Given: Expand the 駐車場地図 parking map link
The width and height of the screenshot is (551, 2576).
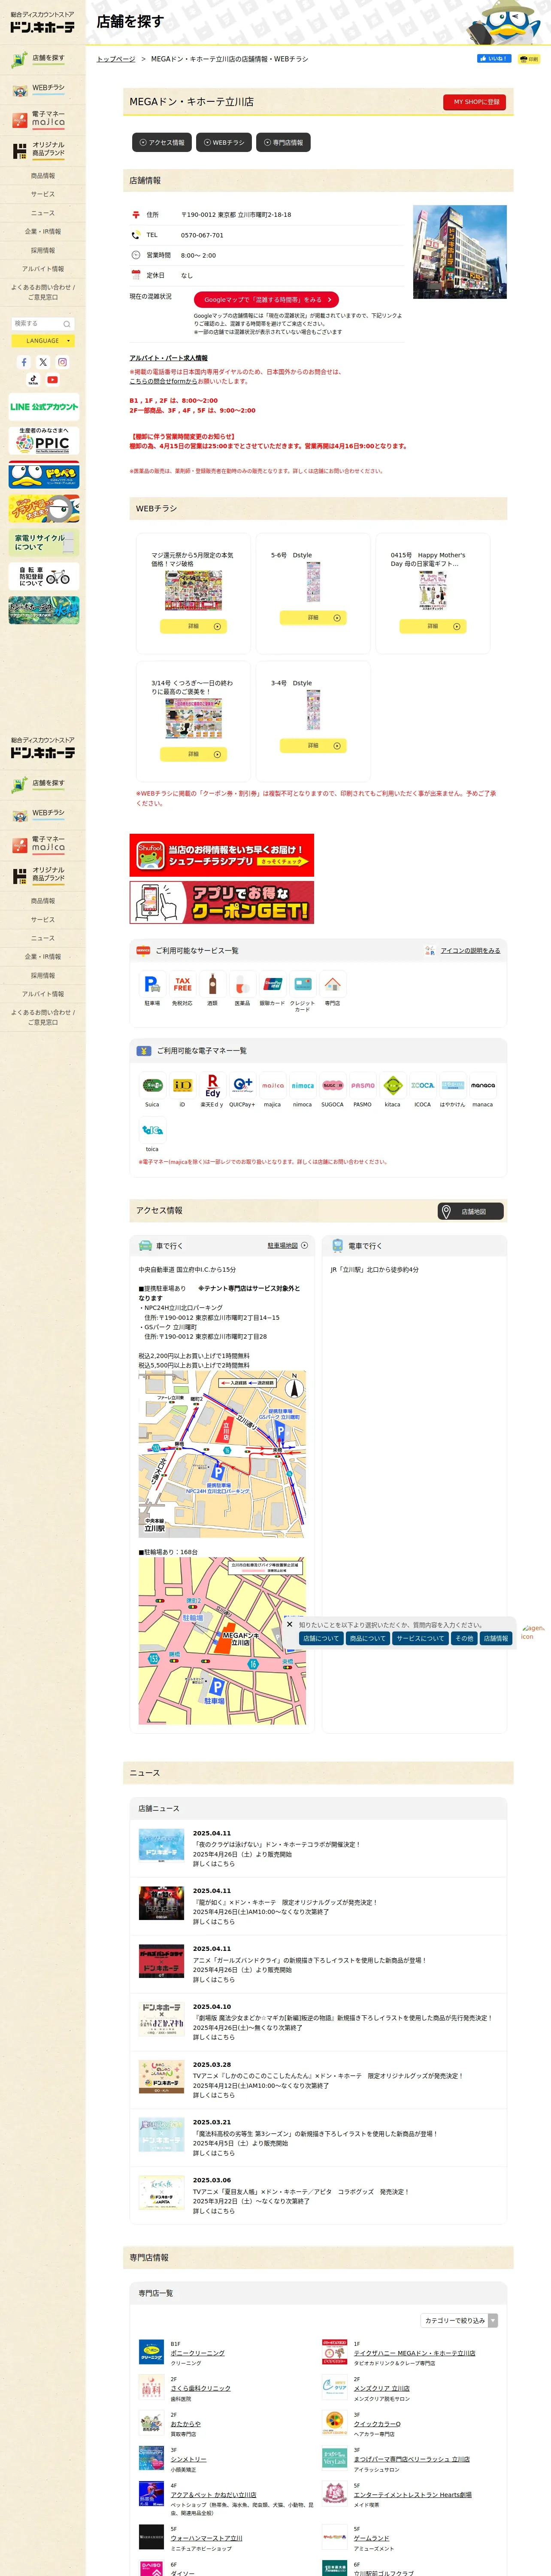Looking at the screenshot, I should 288,1245.
